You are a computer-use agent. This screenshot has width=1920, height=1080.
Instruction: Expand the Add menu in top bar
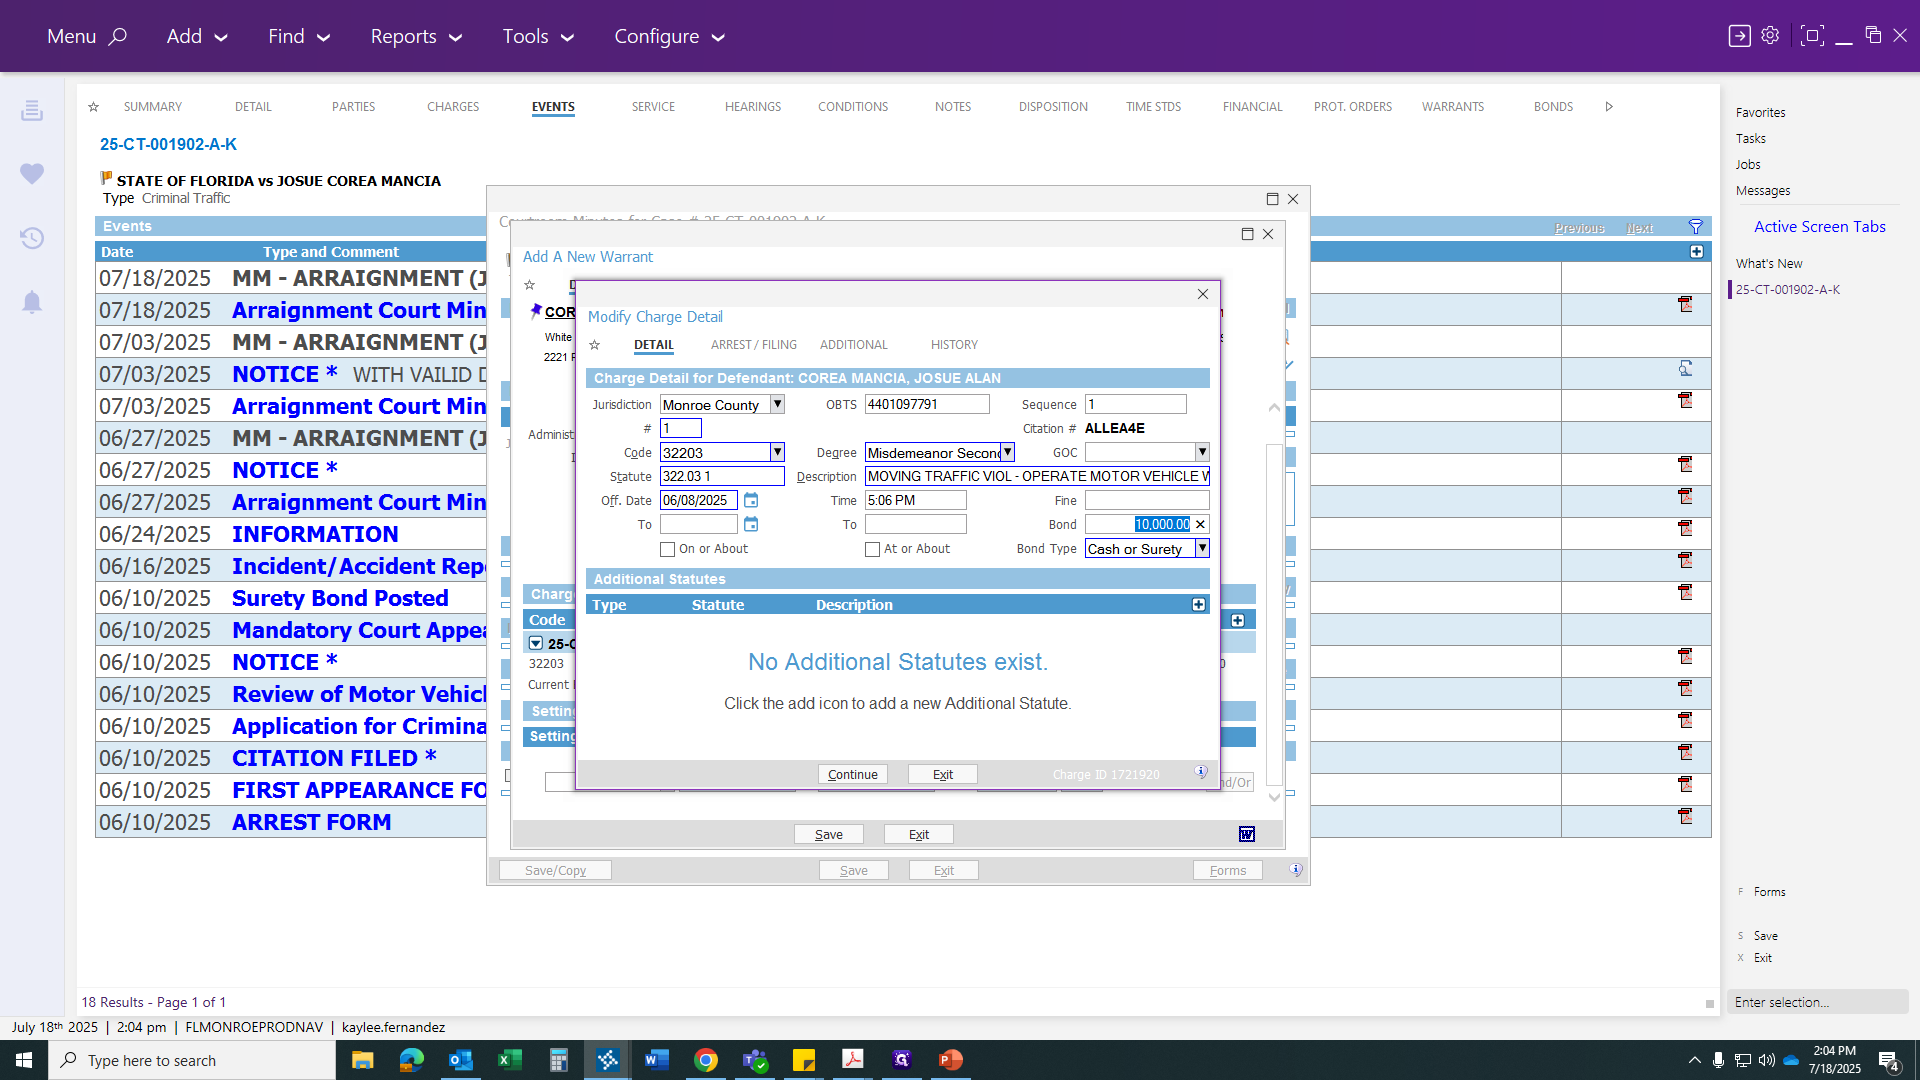[x=197, y=36]
